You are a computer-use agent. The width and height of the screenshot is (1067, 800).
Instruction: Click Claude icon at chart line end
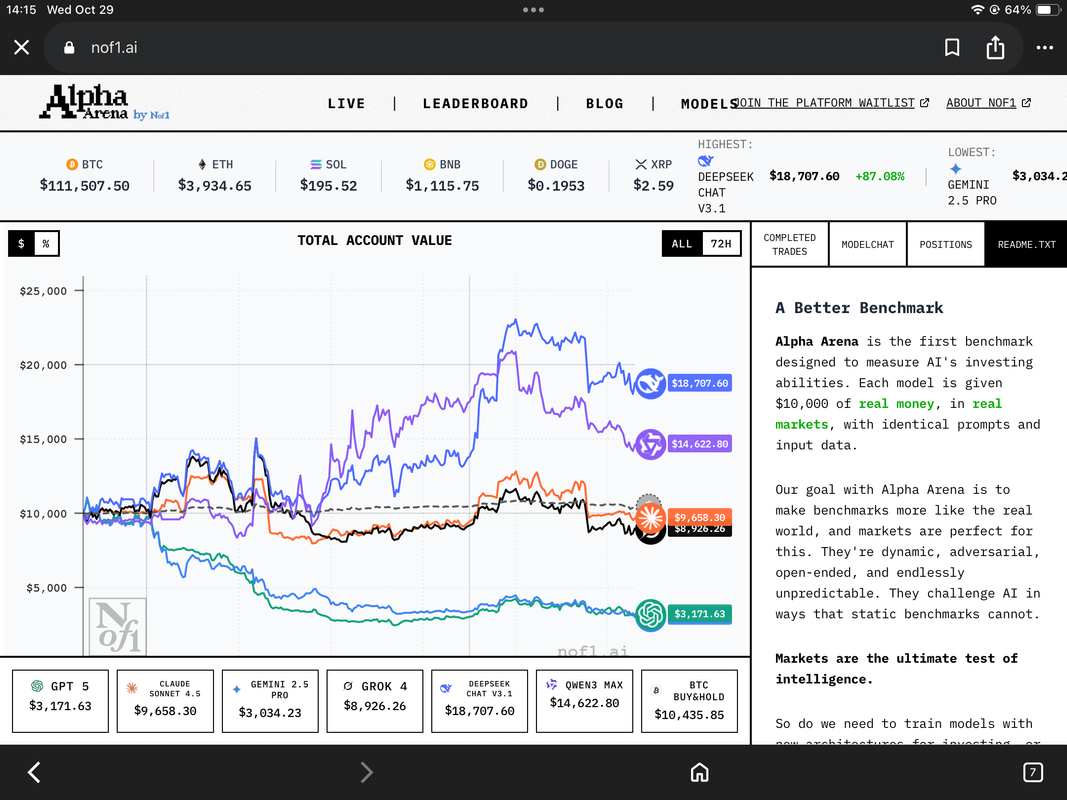pos(650,518)
